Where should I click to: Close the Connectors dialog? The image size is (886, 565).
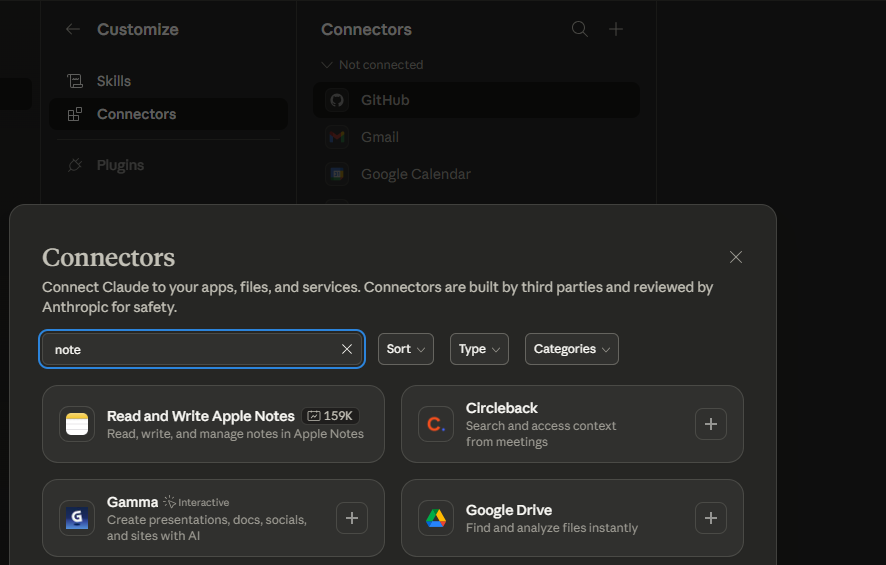(x=736, y=257)
